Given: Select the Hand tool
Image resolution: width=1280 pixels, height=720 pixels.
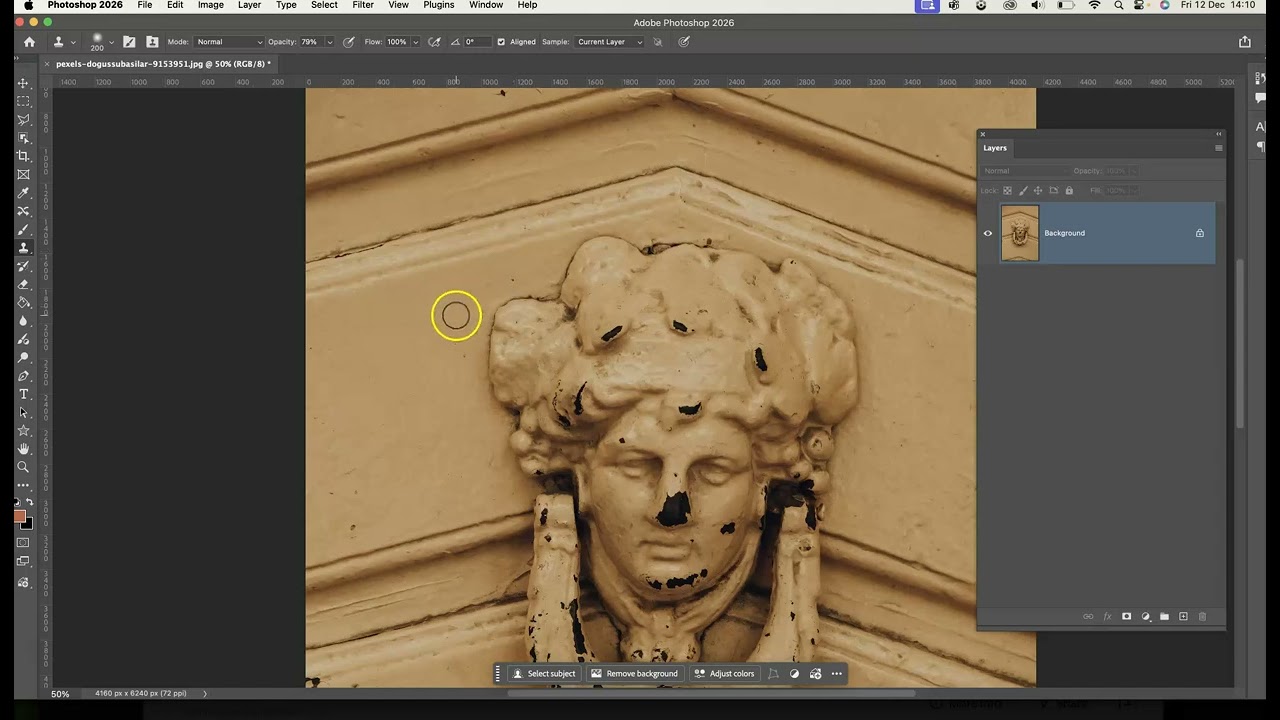Looking at the screenshot, I should click(x=24, y=448).
